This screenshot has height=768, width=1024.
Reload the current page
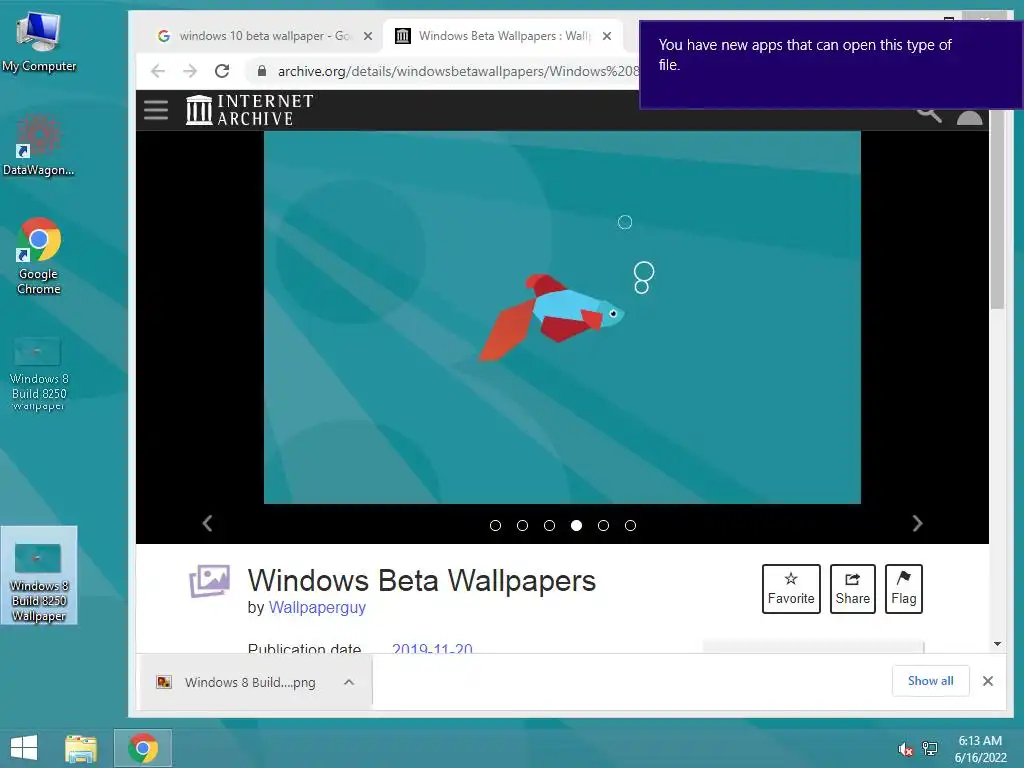(222, 71)
